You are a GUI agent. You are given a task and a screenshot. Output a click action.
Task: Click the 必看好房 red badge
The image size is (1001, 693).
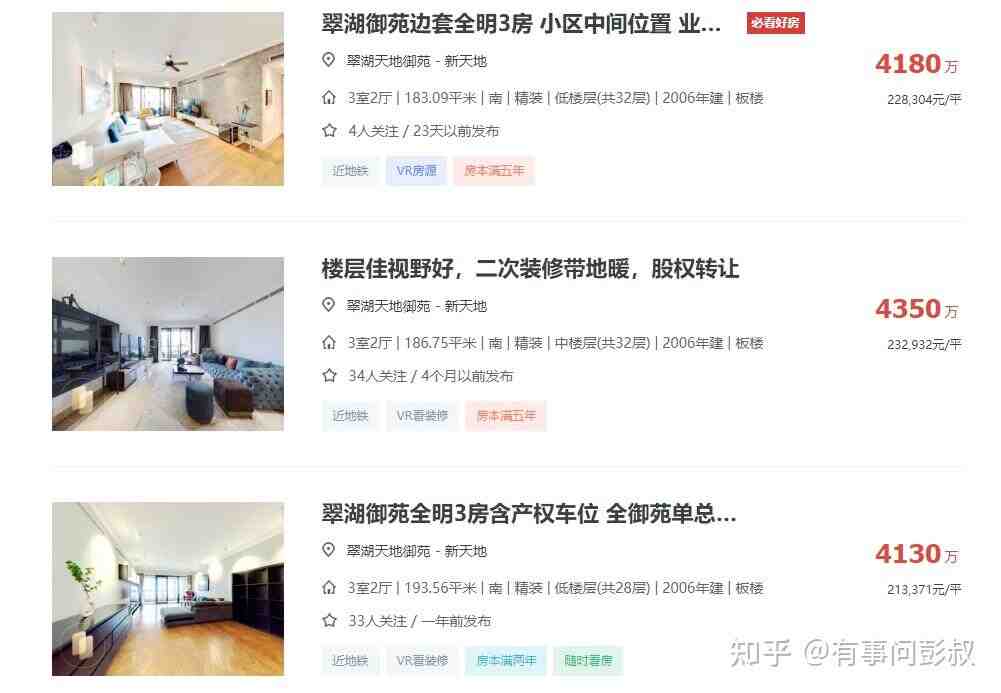coord(775,23)
